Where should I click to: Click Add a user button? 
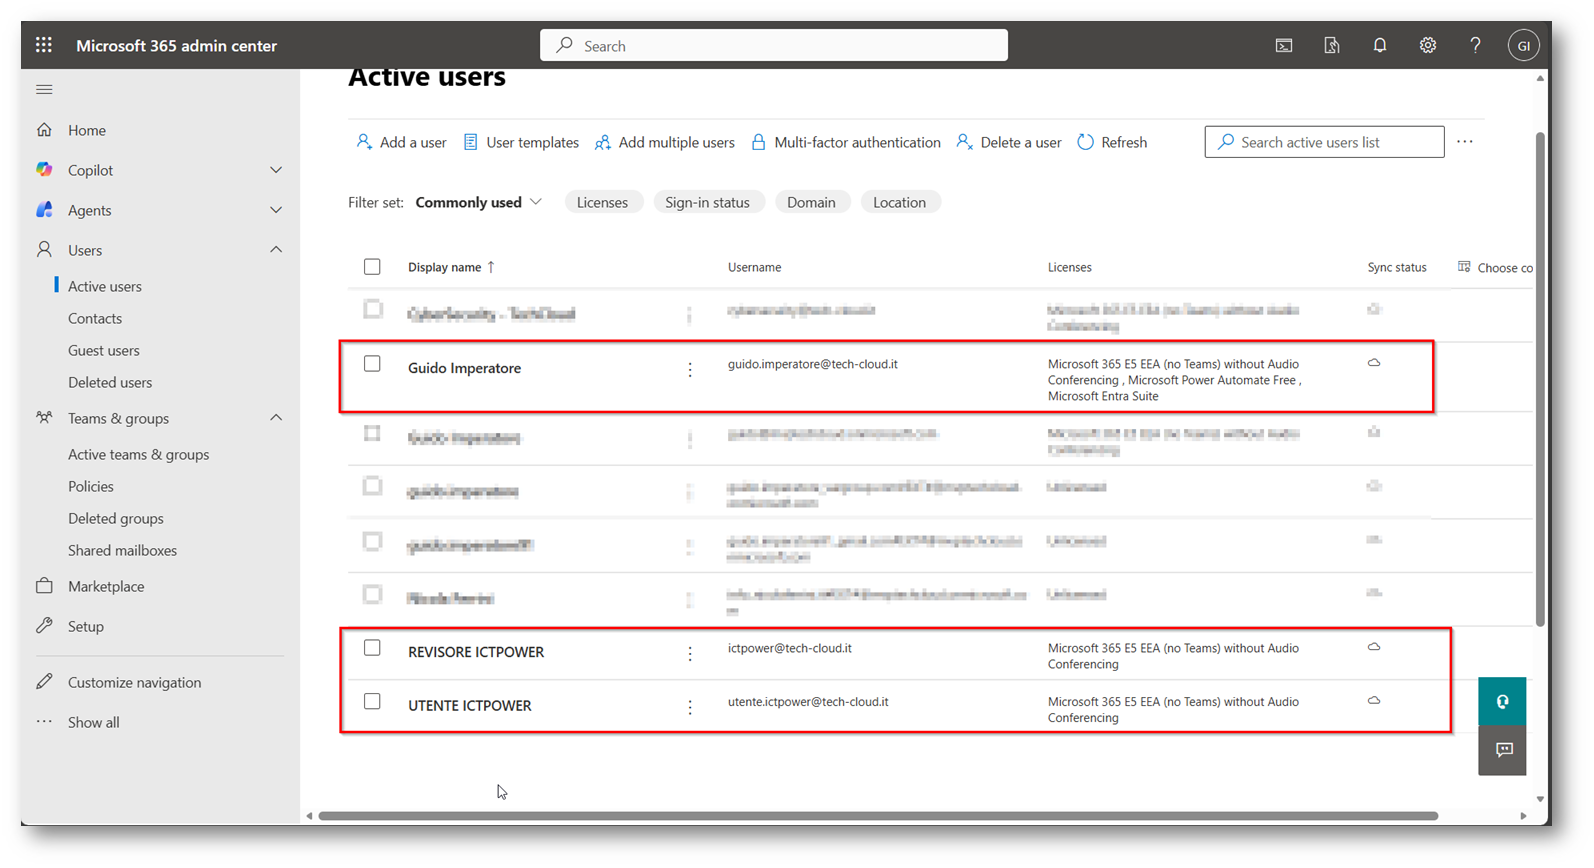(401, 142)
